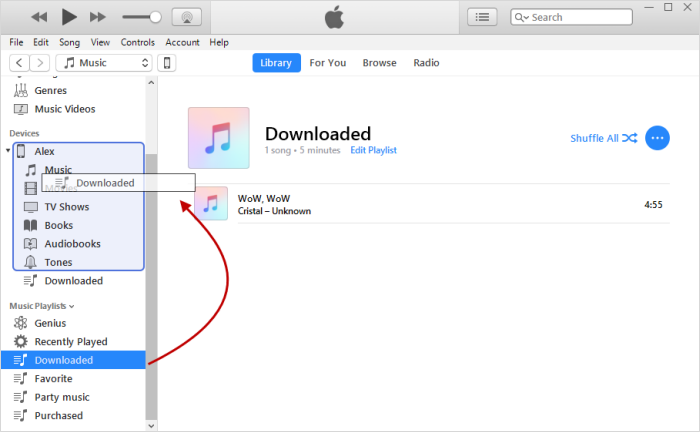Click Shuffle All
The width and height of the screenshot is (700, 432).
click(604, 138)
